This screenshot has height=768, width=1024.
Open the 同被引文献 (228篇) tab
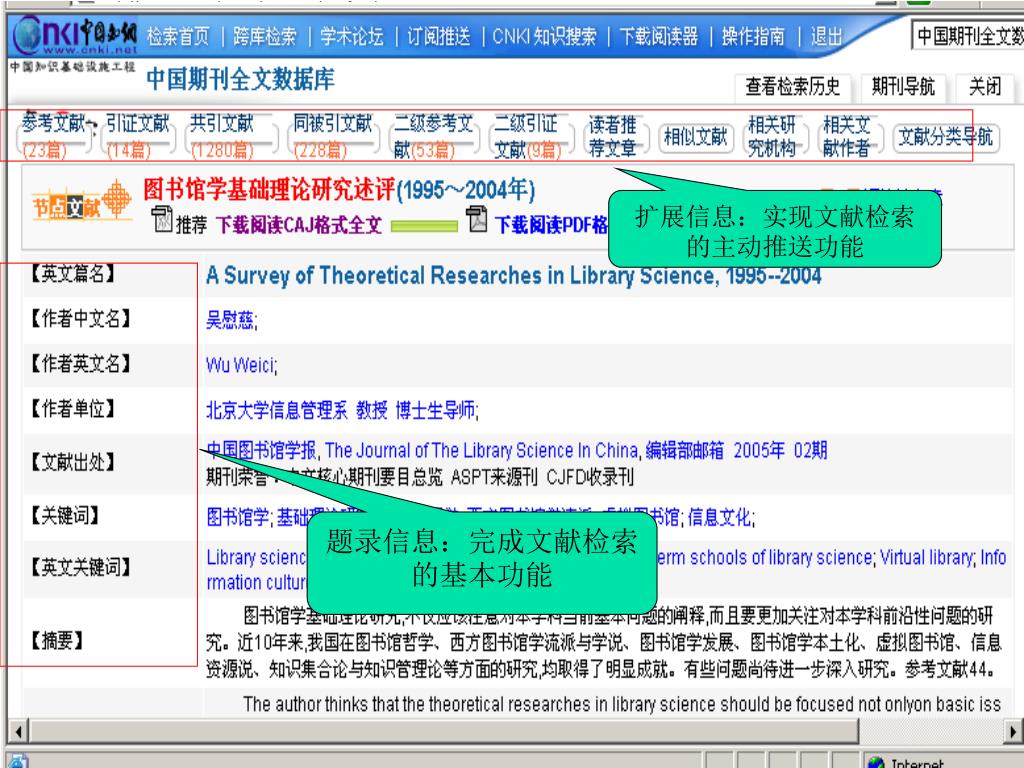pyautogui.click(x=332, y=136)
